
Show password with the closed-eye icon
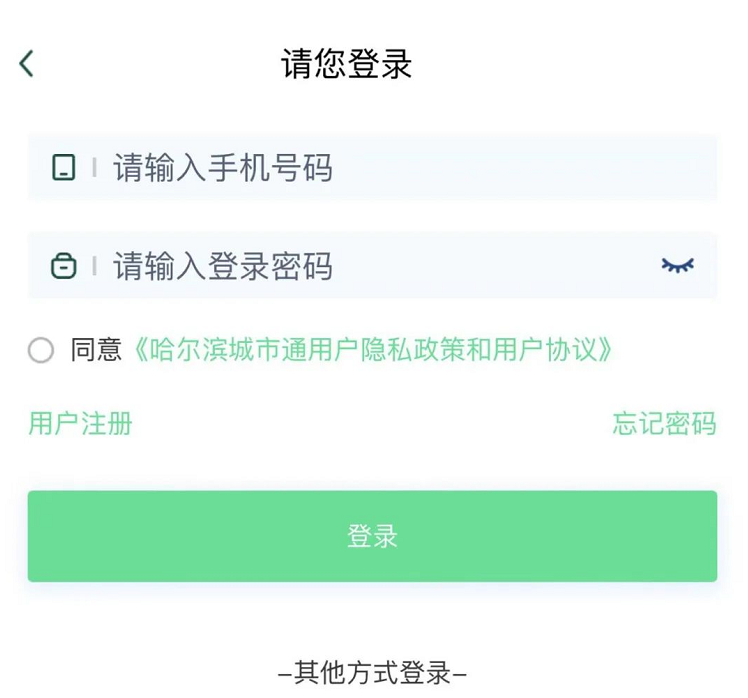677,265
